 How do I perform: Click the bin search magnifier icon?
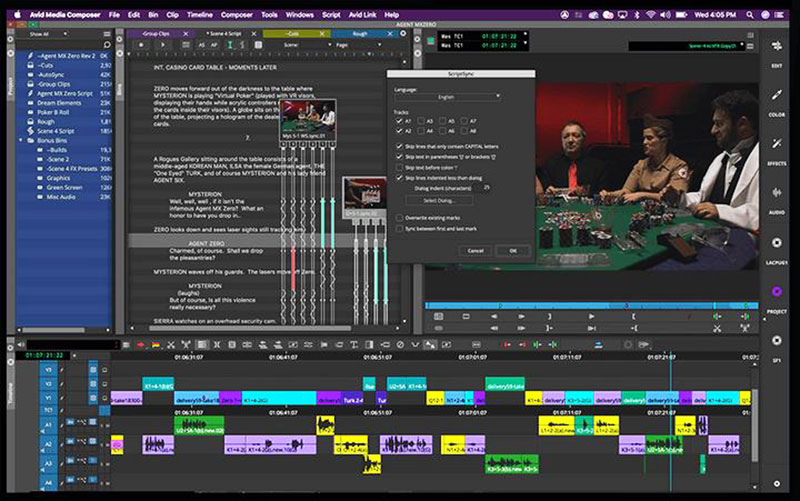coord(107,45)
